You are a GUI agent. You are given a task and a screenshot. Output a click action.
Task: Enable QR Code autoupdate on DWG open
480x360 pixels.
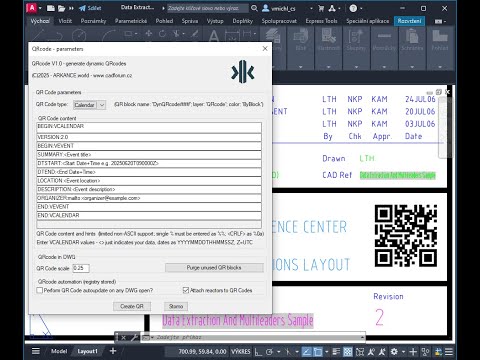pos(40,290)
